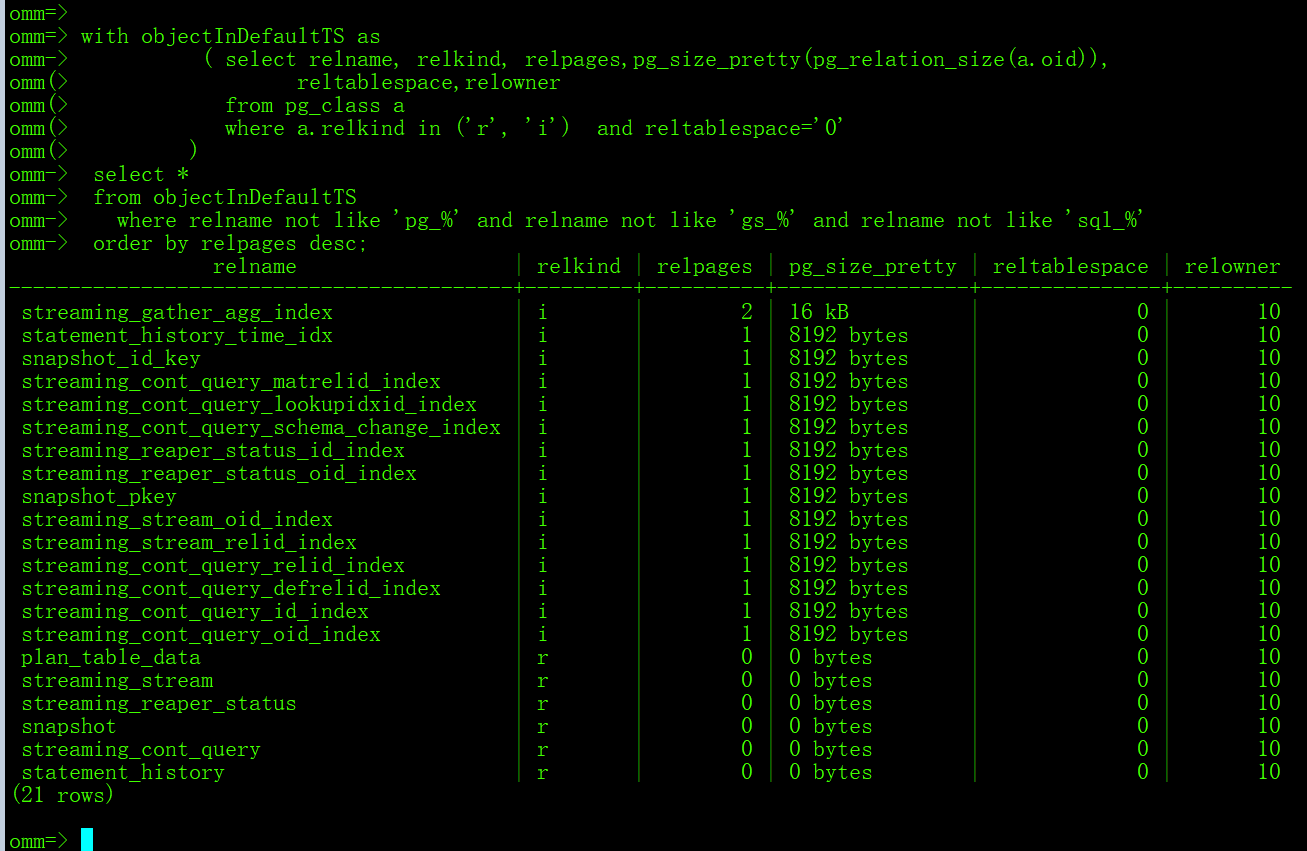The height and width of the screenshot is (851, 1307).
Task: Click the 'with objectInDefaultTS as' line
Action: (x=230, y=37)
